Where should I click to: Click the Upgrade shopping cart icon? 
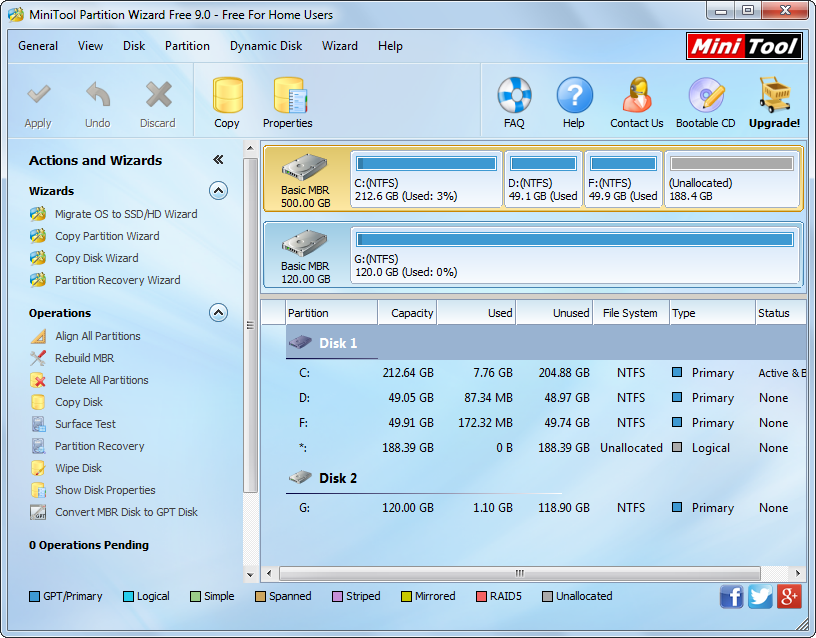tap(775, 95)
